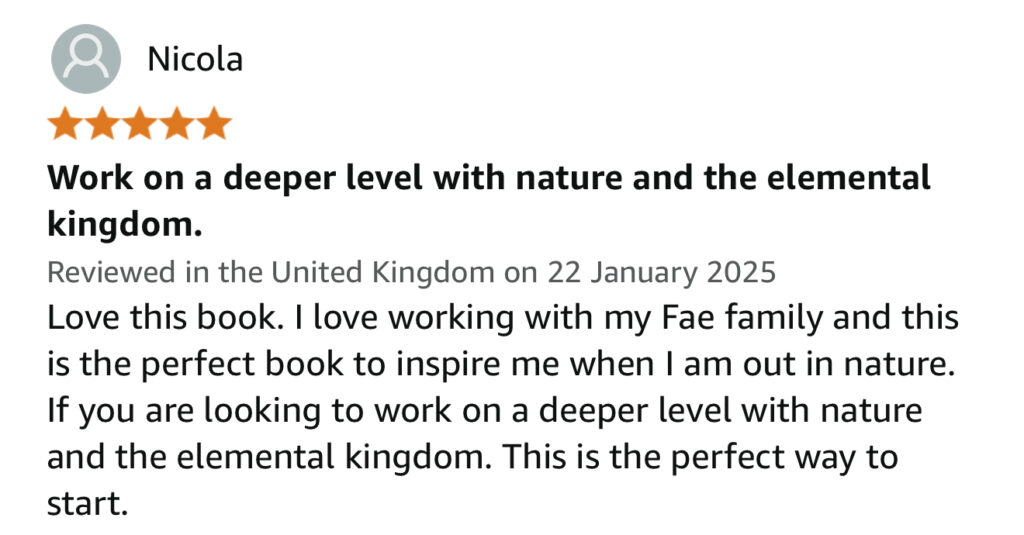The width and height of the screenshot is (1024, 535).
Task: Open the reviewer name Nicola
Action: [195, 59]
